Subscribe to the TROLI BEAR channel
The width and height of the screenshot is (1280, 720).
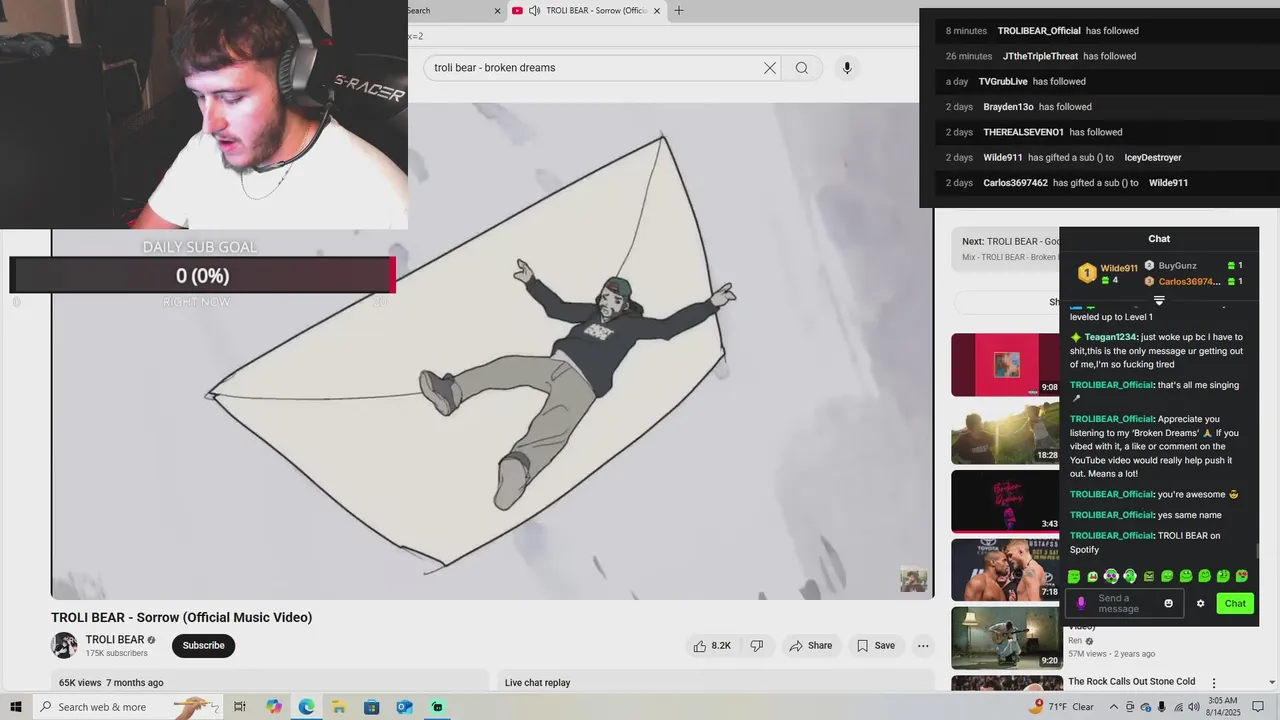203,646
